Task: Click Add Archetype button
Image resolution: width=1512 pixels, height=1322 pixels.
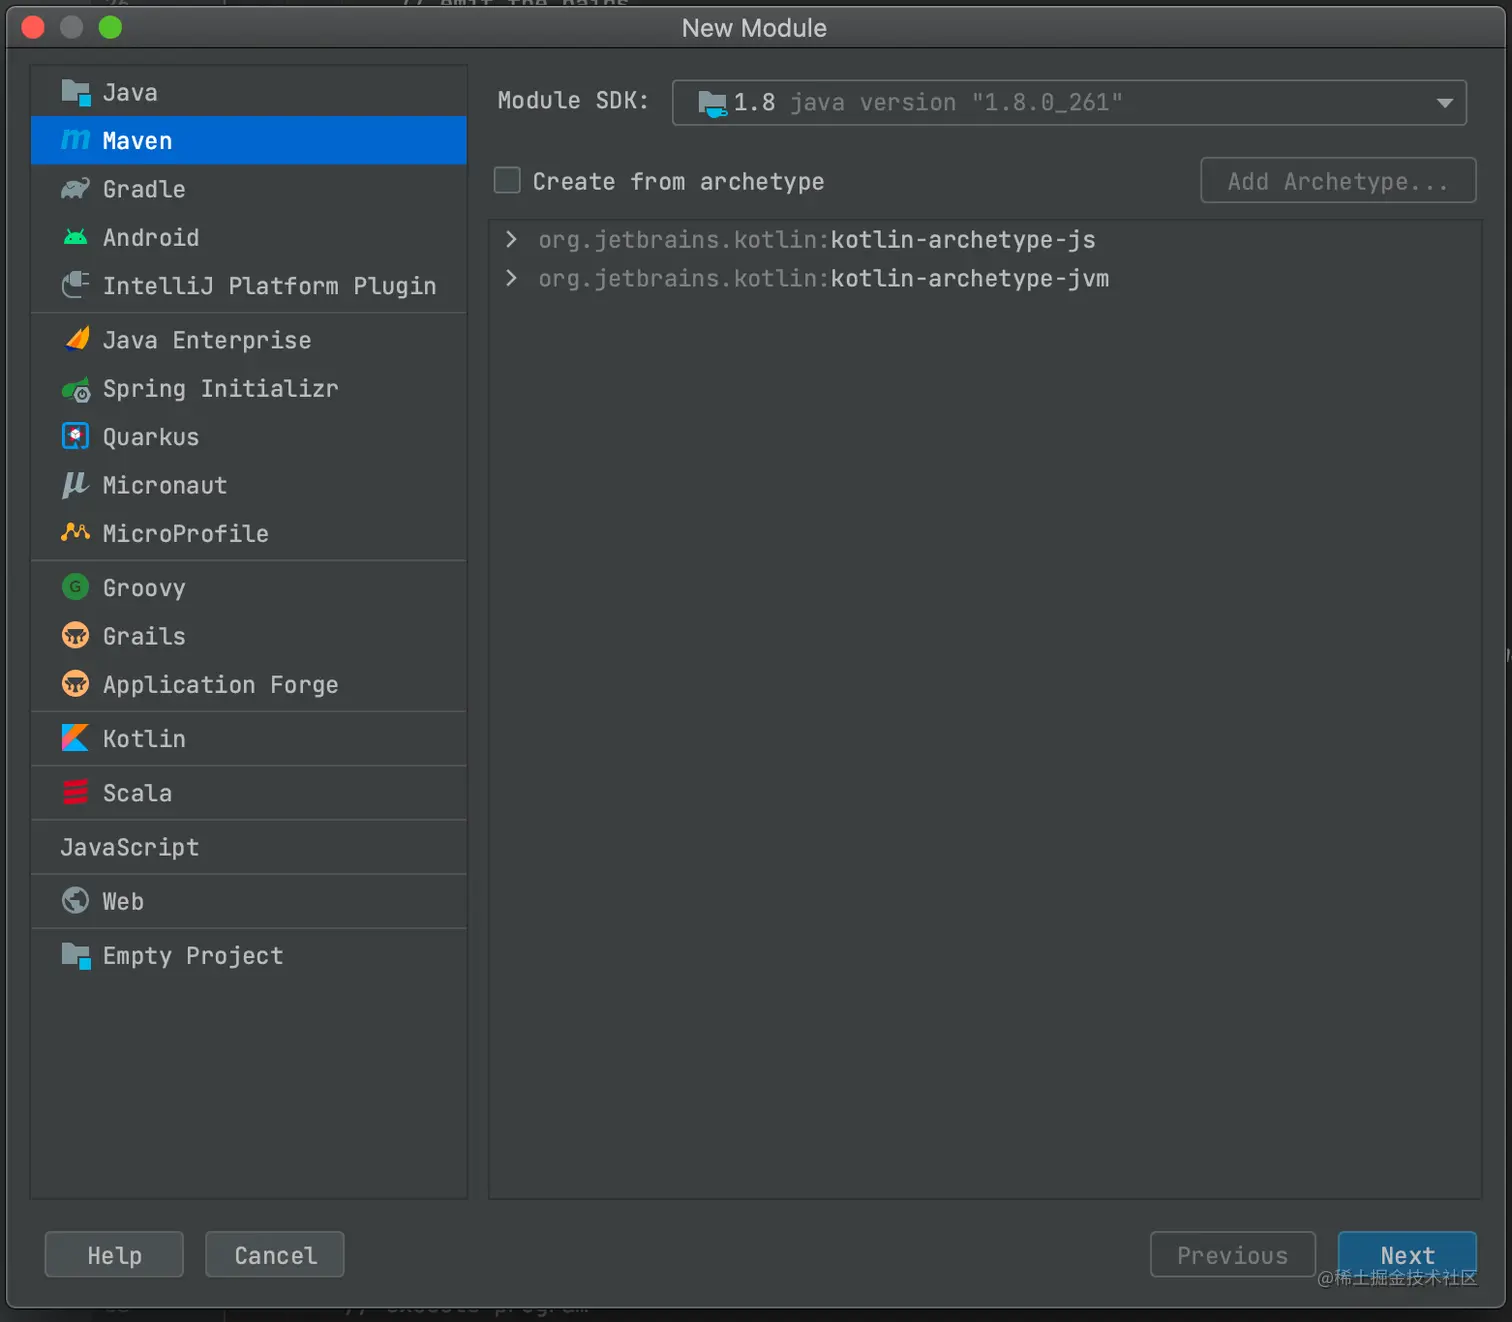Action: click(1338, 181)
